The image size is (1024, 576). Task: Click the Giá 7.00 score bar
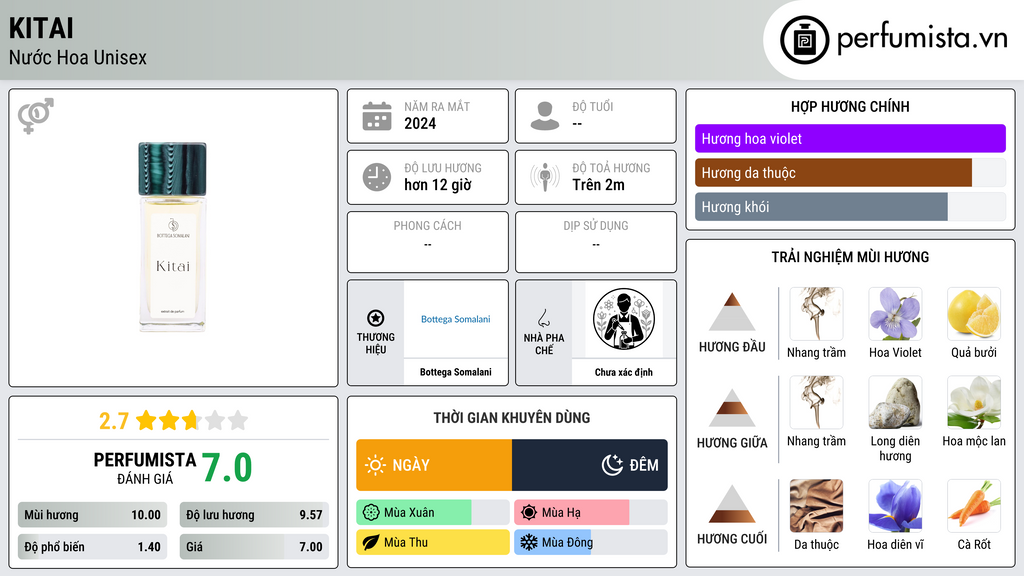254,547
